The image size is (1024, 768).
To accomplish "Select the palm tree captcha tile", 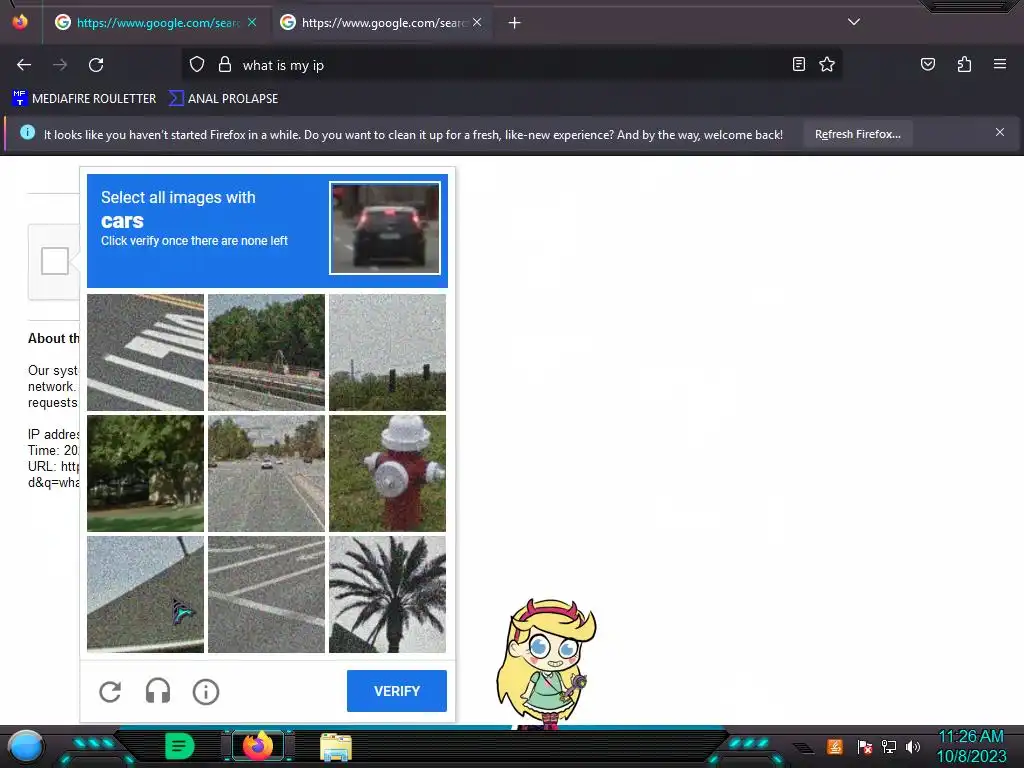I will pyautogui.click(x=387, y=594).
